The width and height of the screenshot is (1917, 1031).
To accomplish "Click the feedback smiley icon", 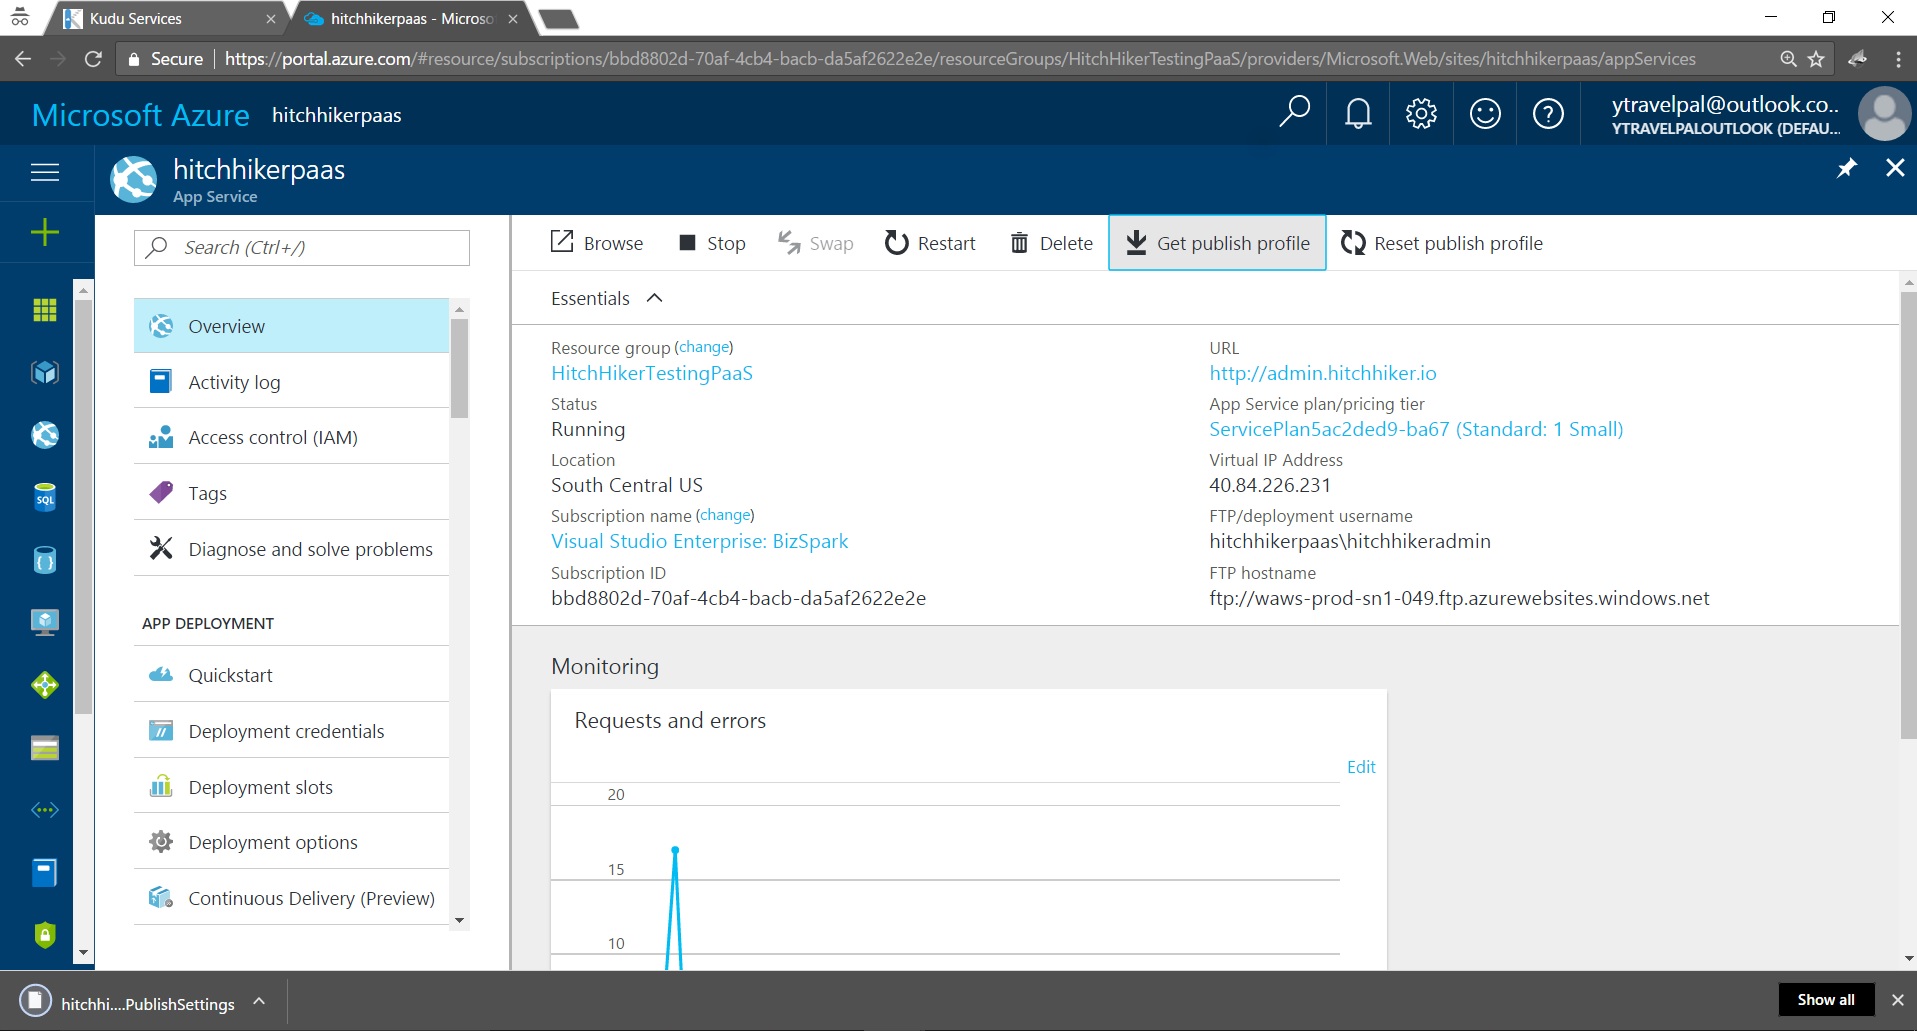I will 1485,113.
